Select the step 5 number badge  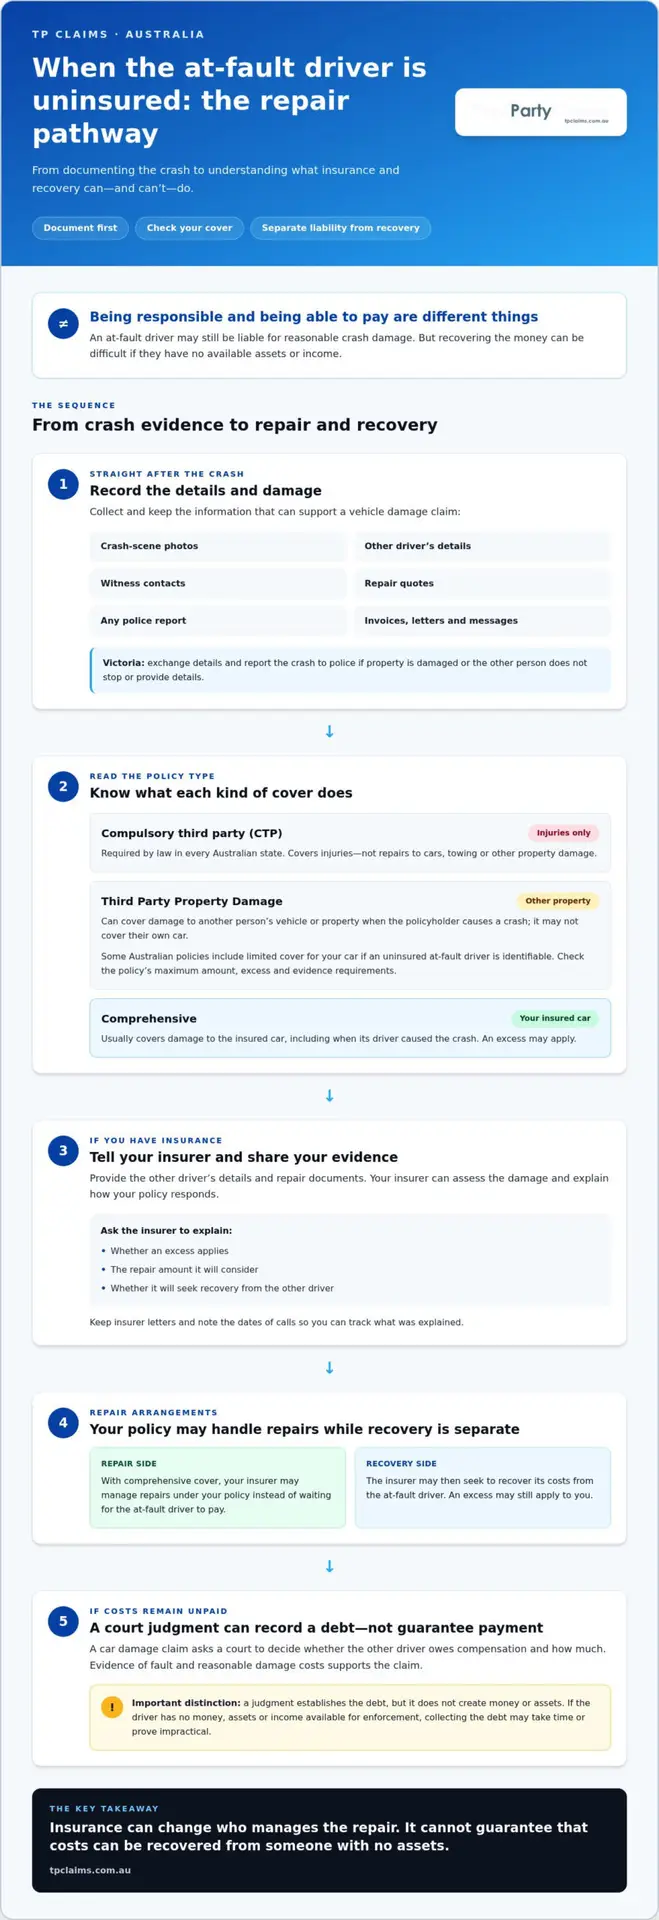tap(63, 1621)
